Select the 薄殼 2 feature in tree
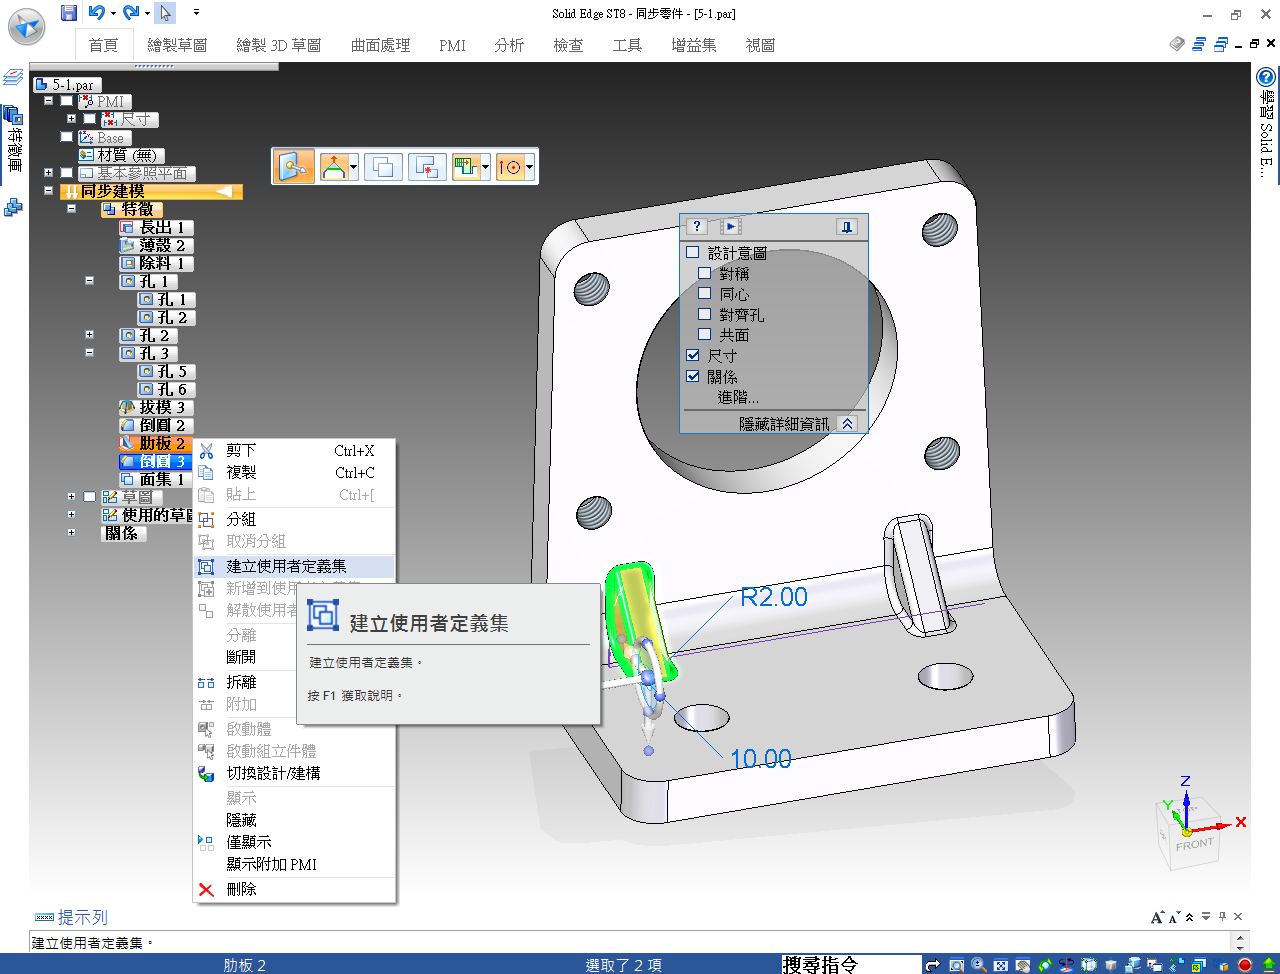1280x974 pixels. click(x=154, y=245)
